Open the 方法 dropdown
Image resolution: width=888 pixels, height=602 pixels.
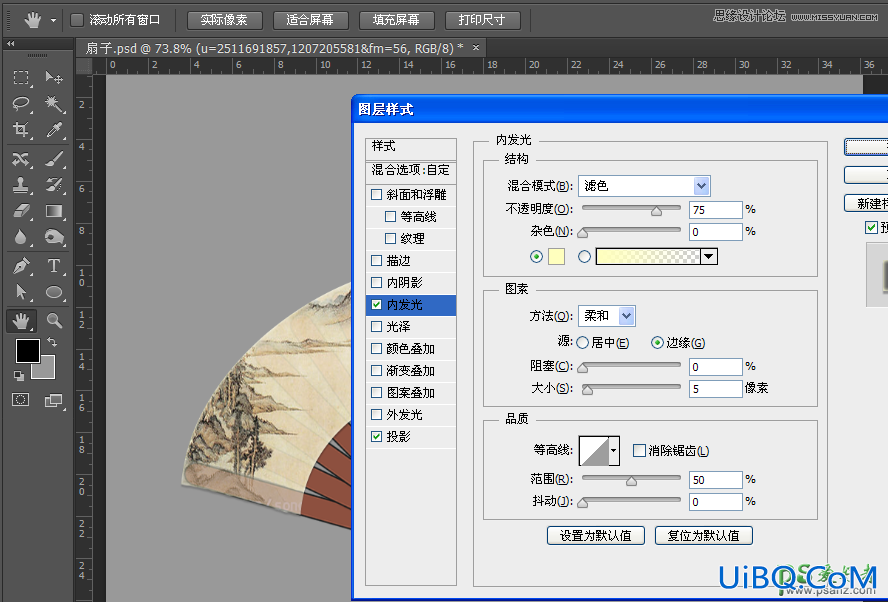[607, 316]
